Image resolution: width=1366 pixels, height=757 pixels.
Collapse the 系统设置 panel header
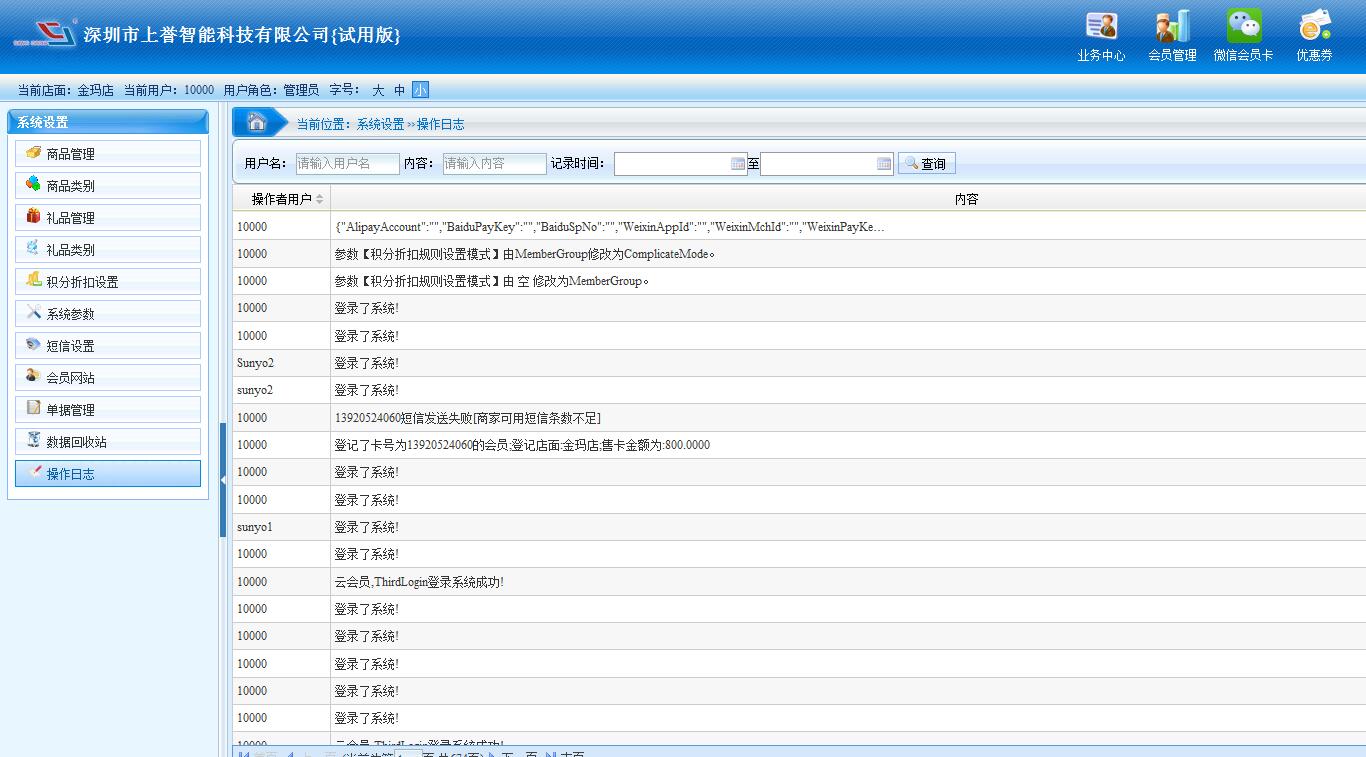point(108,122)
